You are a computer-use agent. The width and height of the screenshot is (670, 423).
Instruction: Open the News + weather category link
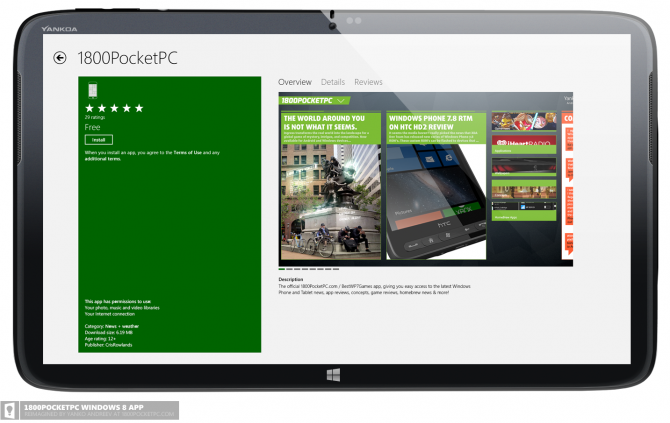click(122, 326)
